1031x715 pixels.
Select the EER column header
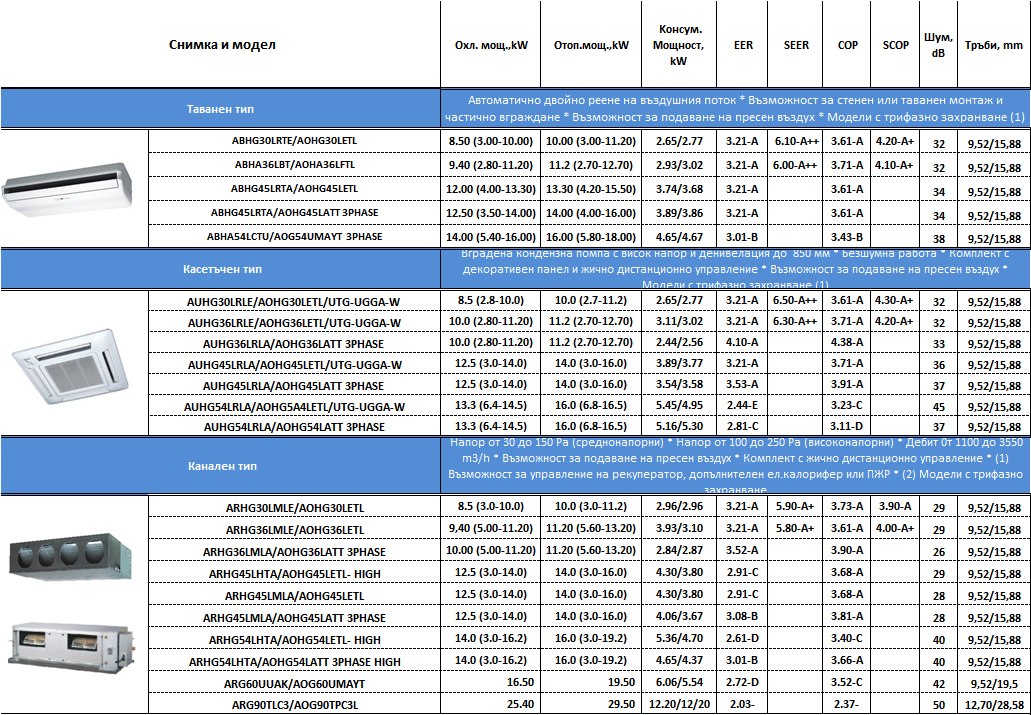[x=744, y=45]
